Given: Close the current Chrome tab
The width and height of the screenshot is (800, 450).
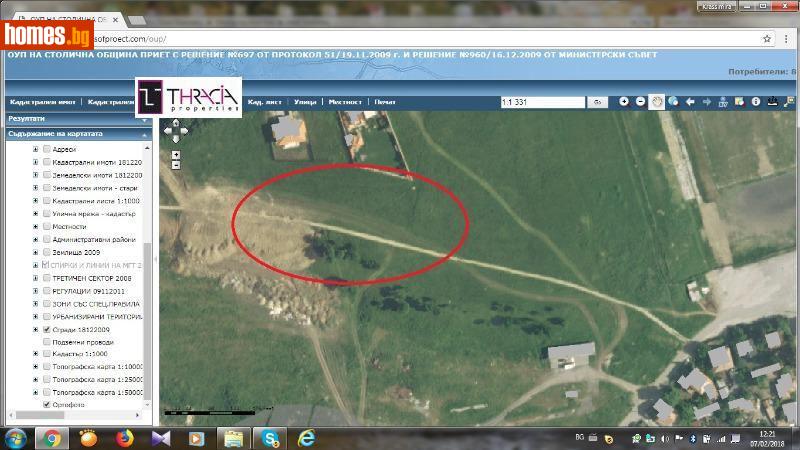Looking at the screenshot, I should pyautogui.click(x=115, y=20).
